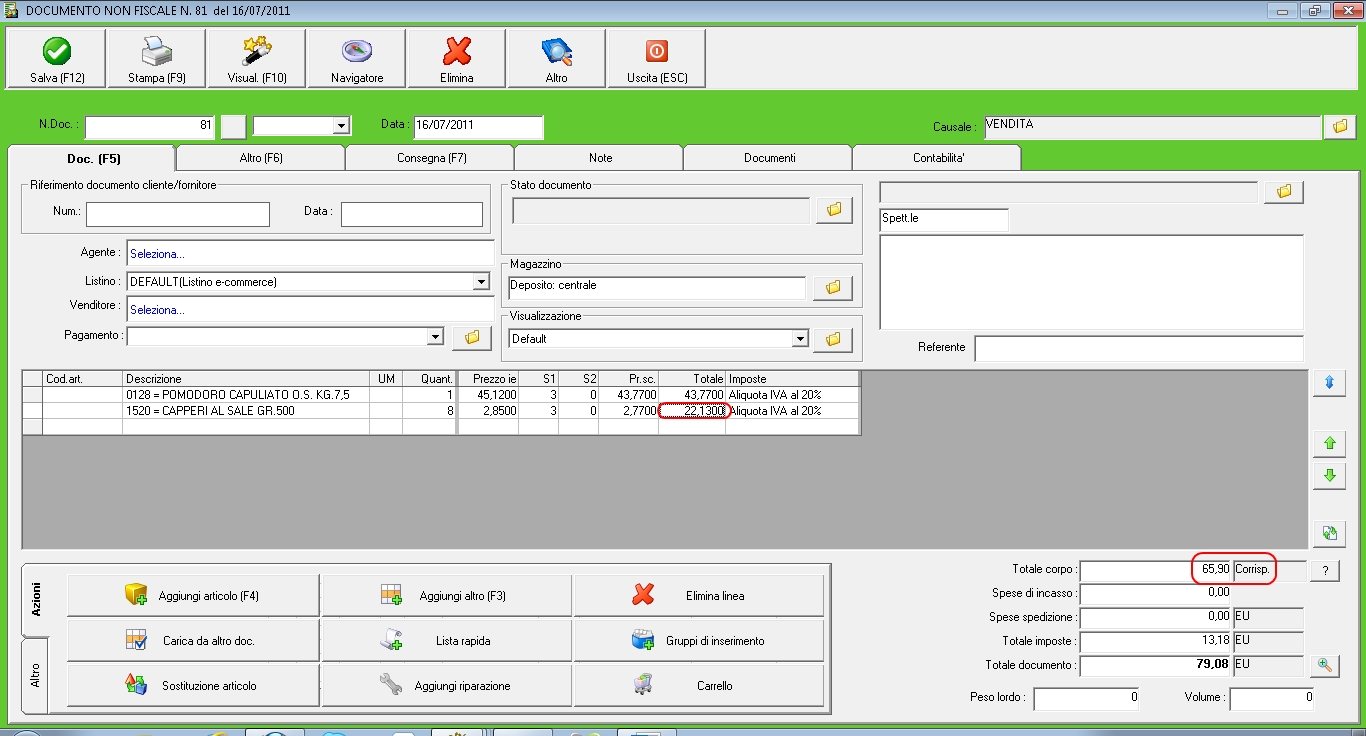Image resolution: width=1366 pixels, height=736 pixels.
Task: Exit using Uscita (ESC) button
Action: (657, 52)
